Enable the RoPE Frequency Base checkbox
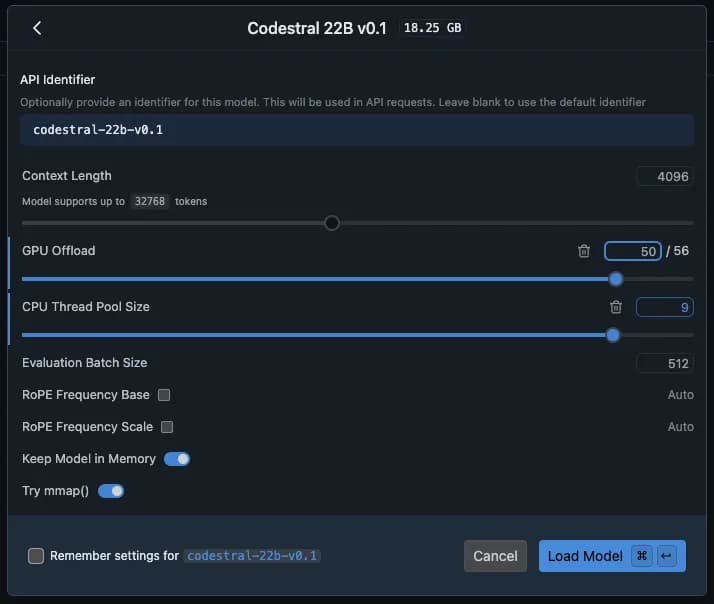Image resolution: width=714 pixels, height=604 pixels. (164, 395)
